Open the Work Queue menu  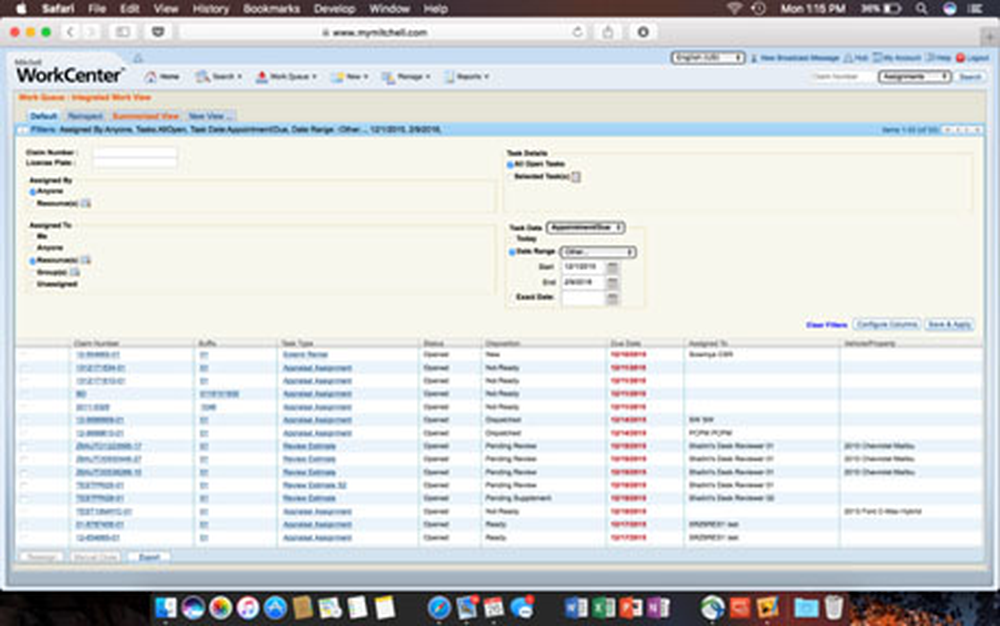pyautogui.click(x=286, y=76)
